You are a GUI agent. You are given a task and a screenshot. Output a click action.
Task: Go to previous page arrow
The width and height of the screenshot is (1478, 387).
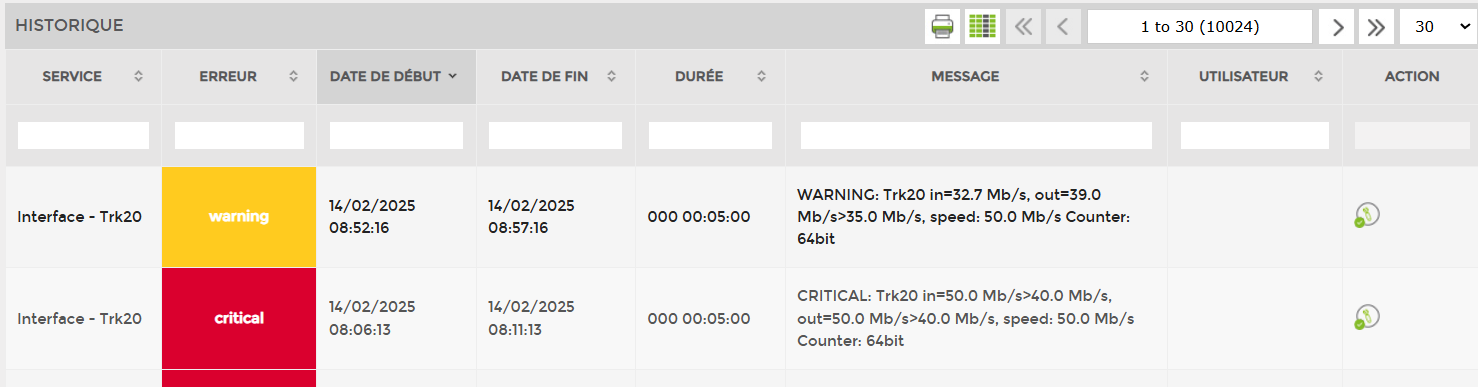click(1063, 27)
